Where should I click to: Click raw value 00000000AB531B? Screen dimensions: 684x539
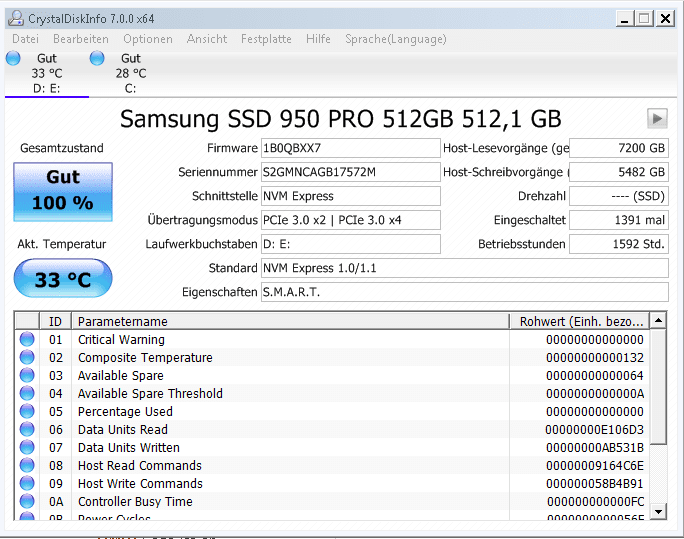[x=594, y=447]
